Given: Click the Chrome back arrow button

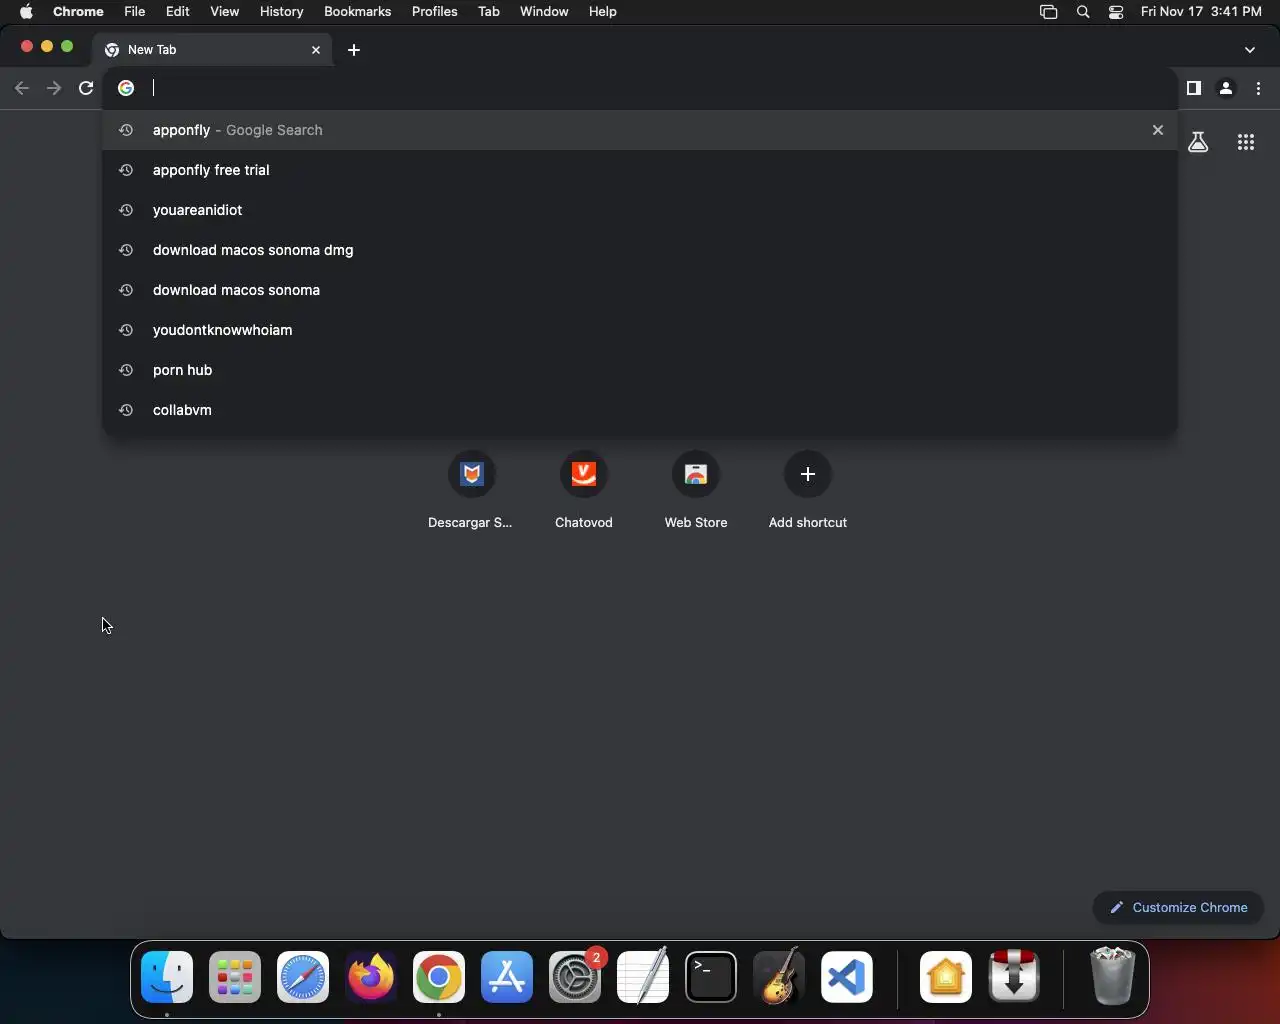Looking at the screenshot, I should 22,88.
